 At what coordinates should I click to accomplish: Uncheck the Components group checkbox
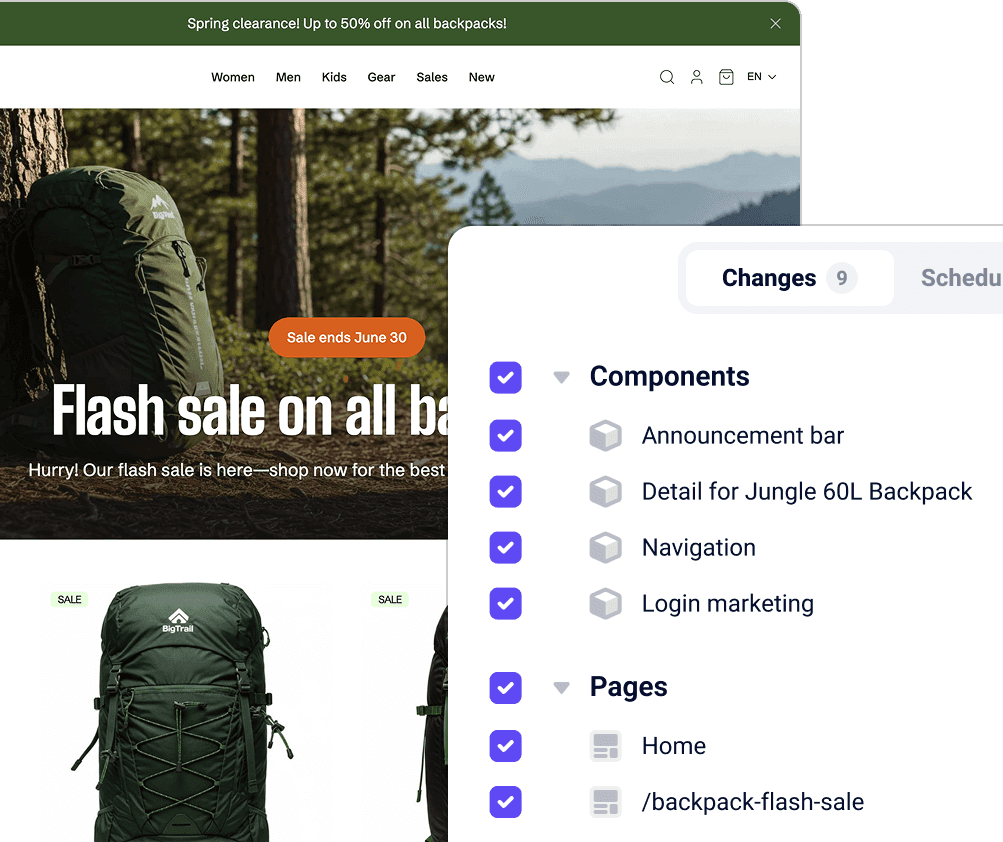(x=505, y=377)
